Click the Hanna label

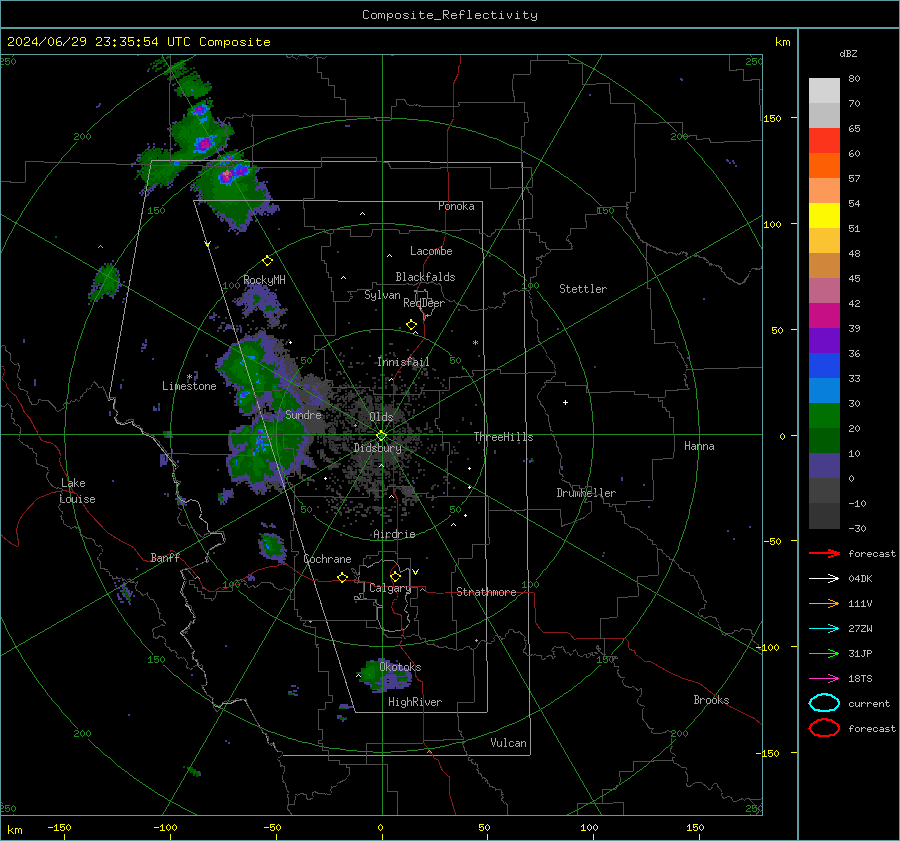tap(699, 447)
